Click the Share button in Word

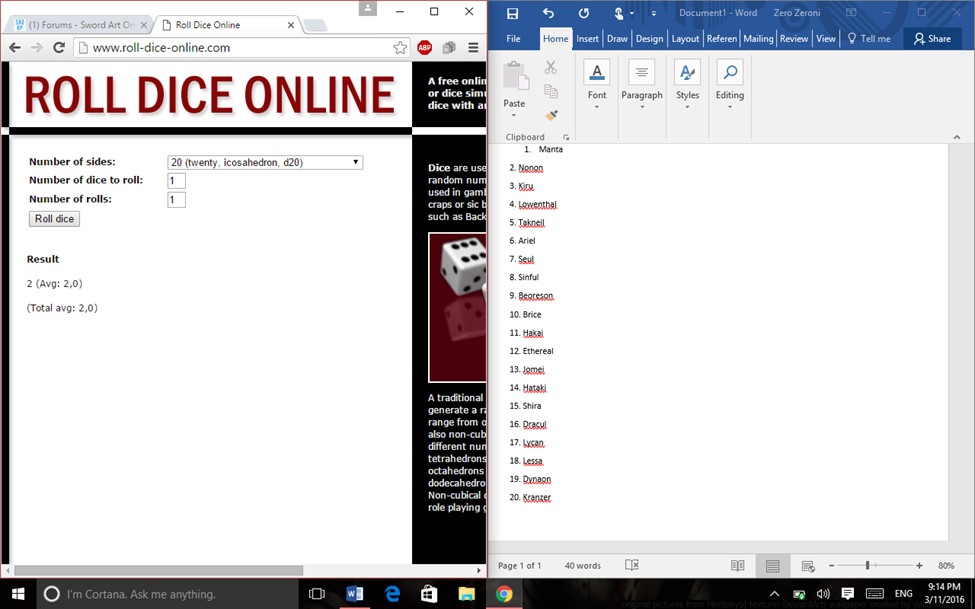[932, 39]
